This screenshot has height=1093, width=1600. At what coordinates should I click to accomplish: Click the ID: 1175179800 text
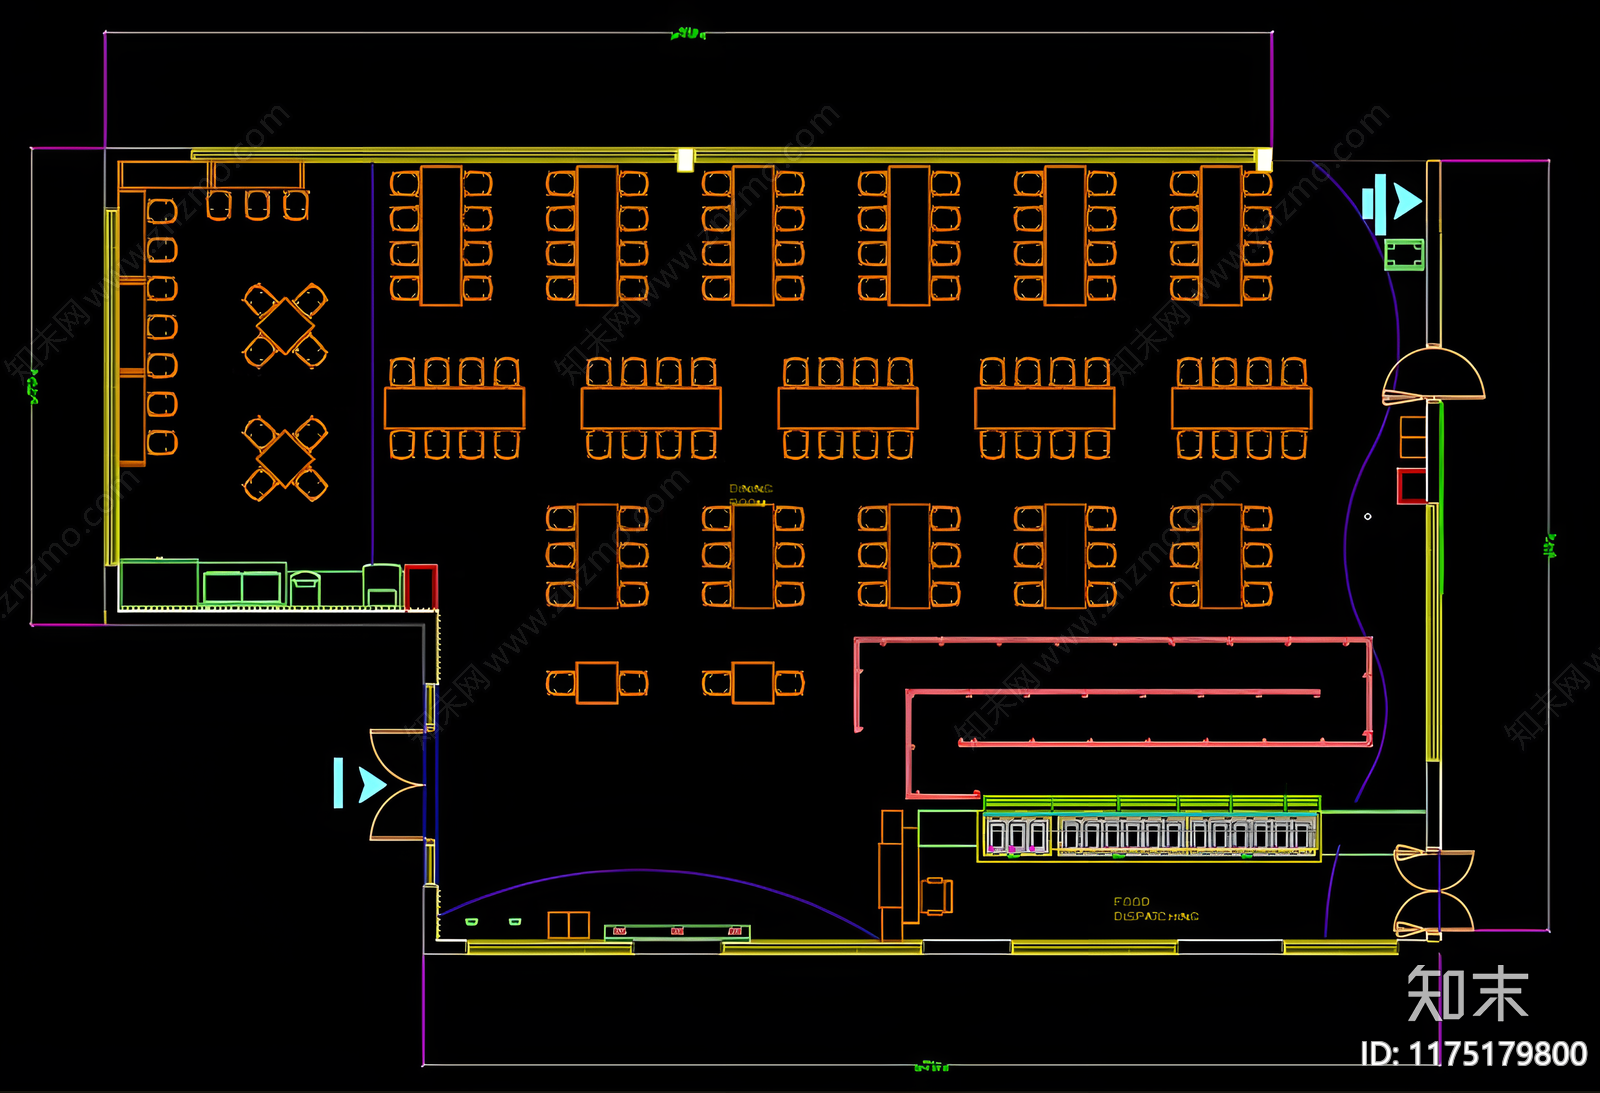point(1474,1054)
